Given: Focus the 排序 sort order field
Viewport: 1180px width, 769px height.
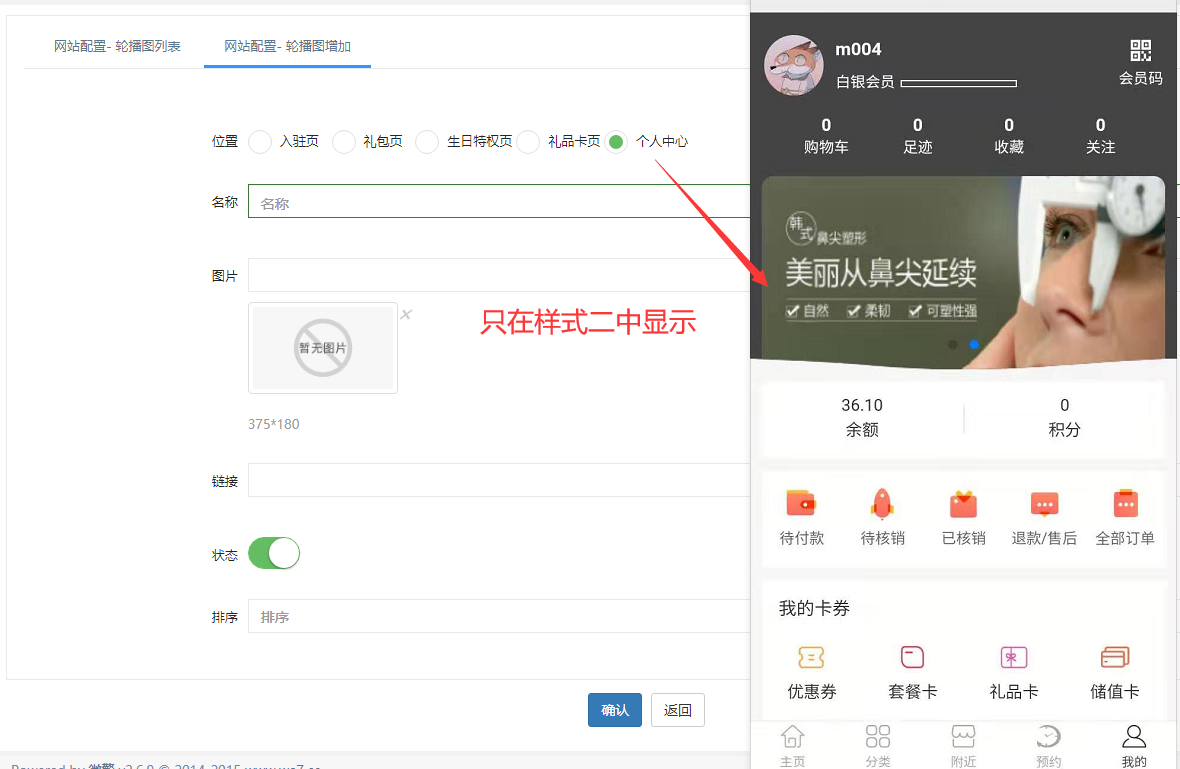Looking at the screenshot, I should pyautogui.click(x=499, y=616).
